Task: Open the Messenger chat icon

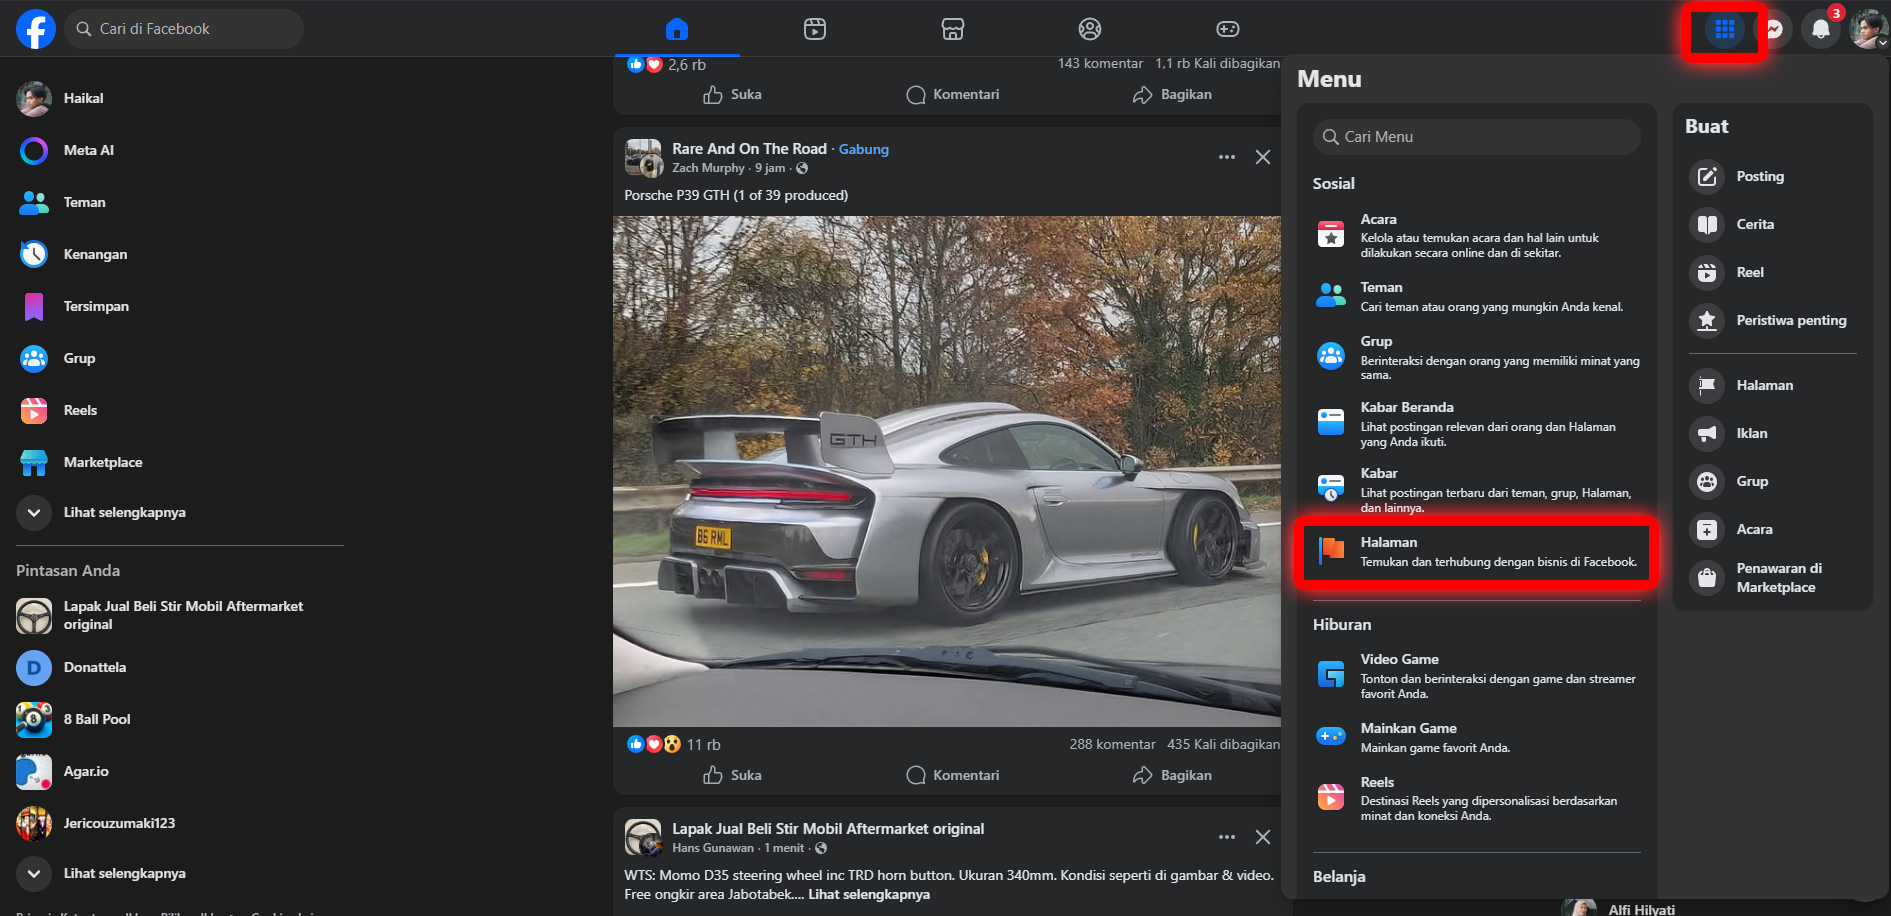Action: pyautogui.click(x=1775, y=29)
